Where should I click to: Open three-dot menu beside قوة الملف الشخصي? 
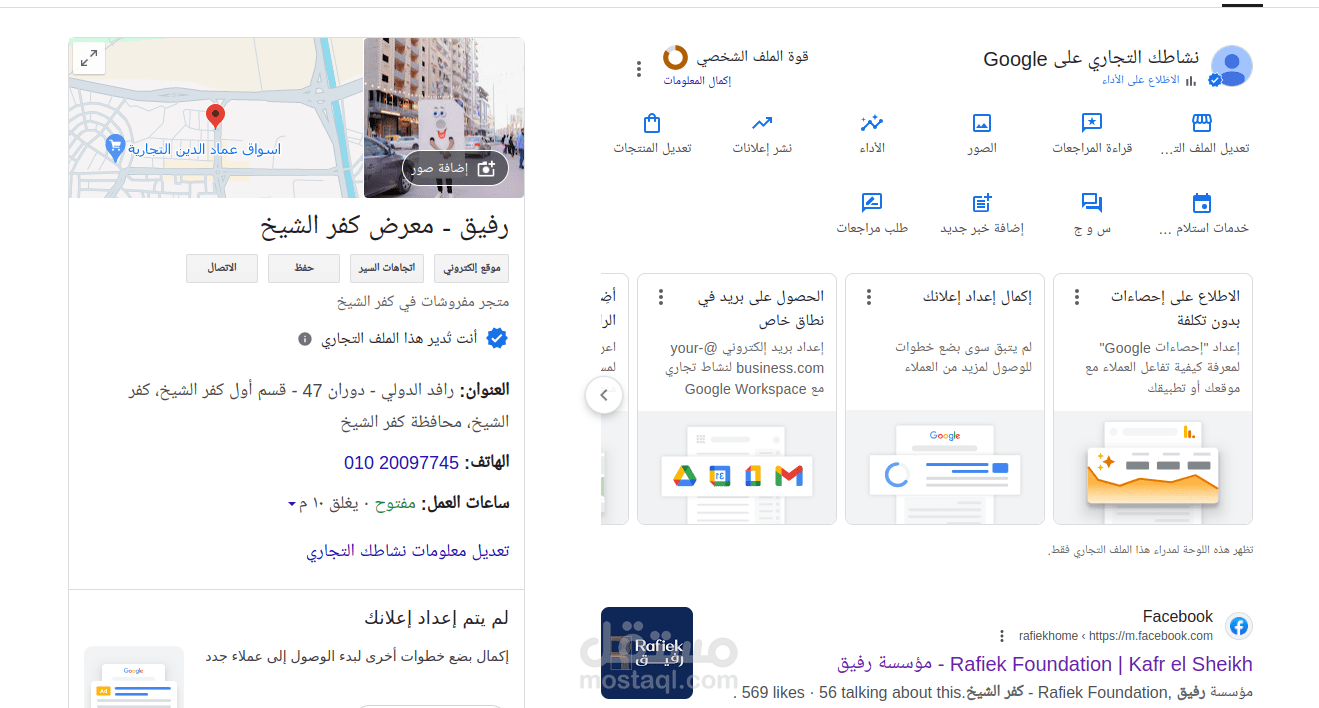coord(640,69)
